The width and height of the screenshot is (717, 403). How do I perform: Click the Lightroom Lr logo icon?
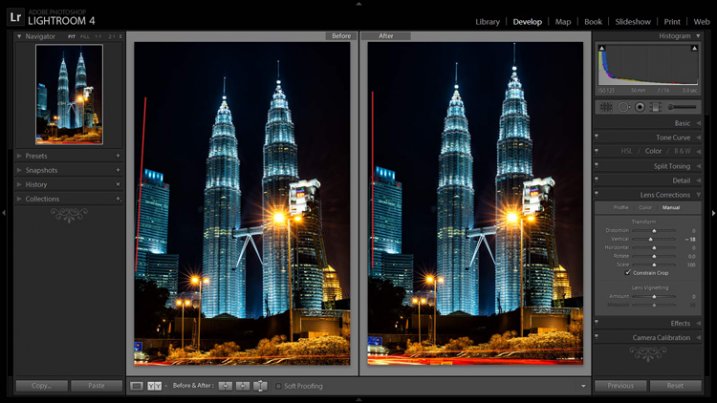[x=15, y=17]
